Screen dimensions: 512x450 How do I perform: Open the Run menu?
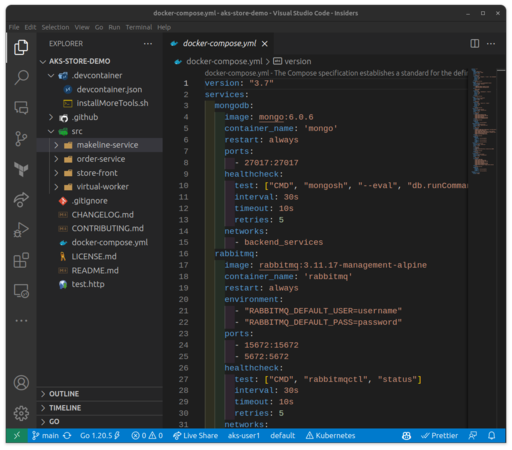[x=114, y=27]
